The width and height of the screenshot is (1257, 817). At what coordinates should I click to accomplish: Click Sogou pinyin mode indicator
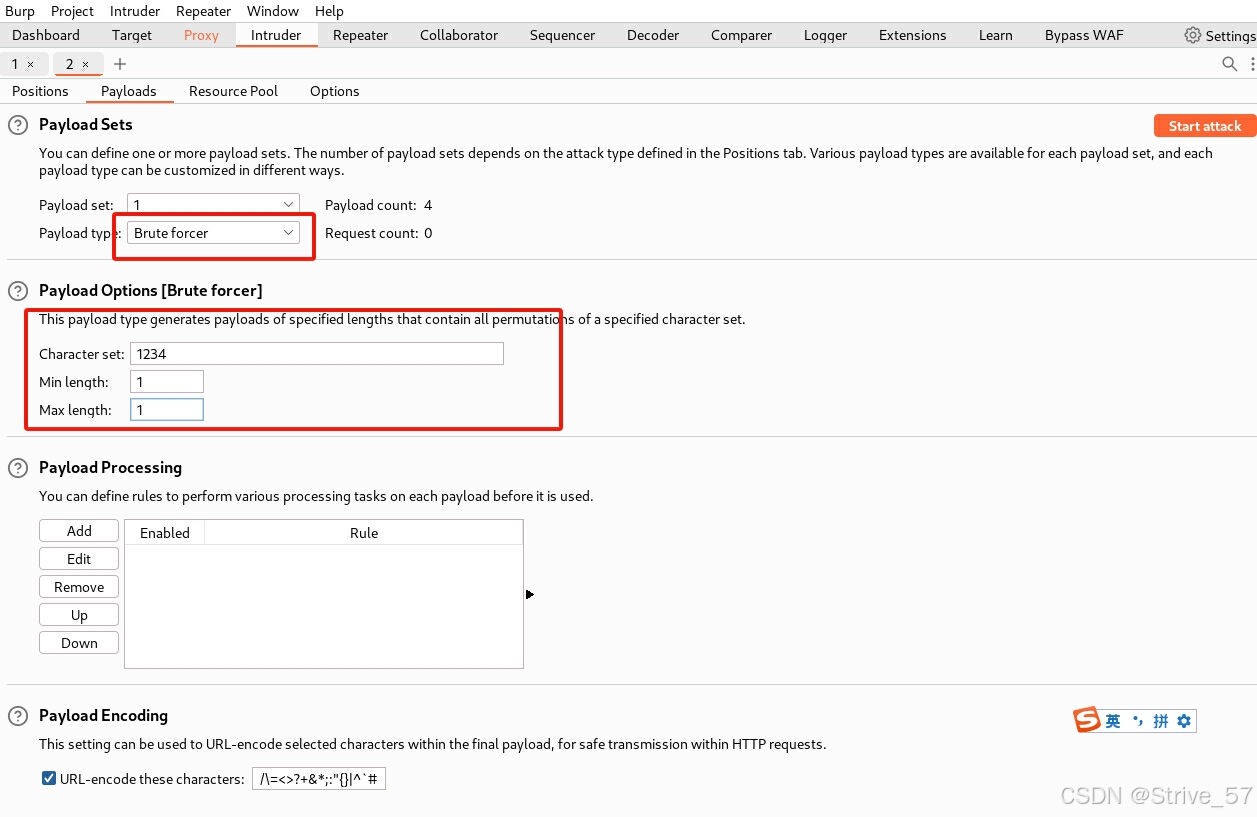point(1161,721)
